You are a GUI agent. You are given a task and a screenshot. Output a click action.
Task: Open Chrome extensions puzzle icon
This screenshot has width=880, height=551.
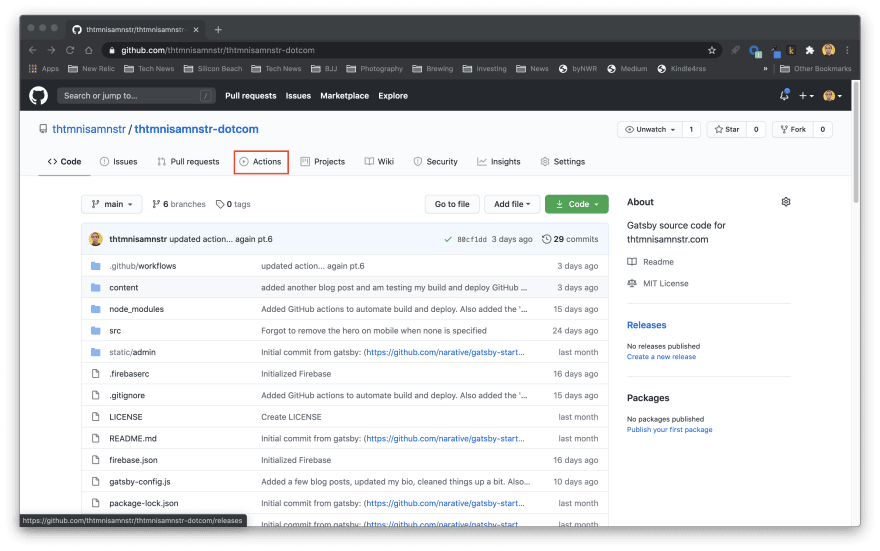[809, 50]
